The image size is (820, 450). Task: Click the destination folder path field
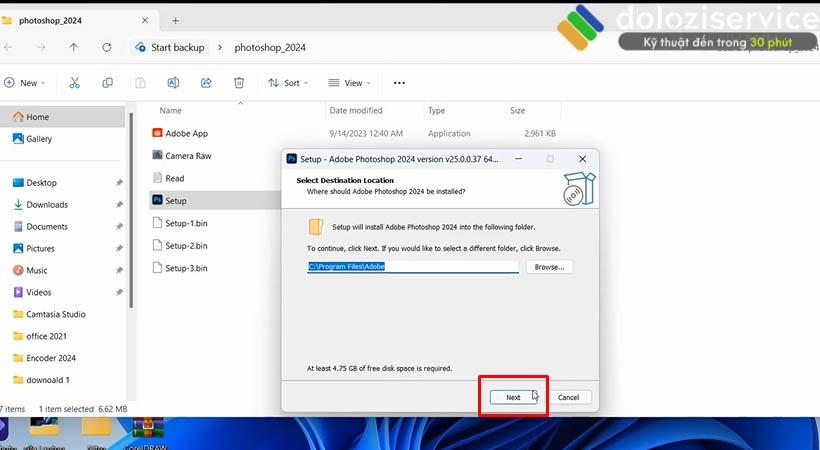[x=413, y=267]
